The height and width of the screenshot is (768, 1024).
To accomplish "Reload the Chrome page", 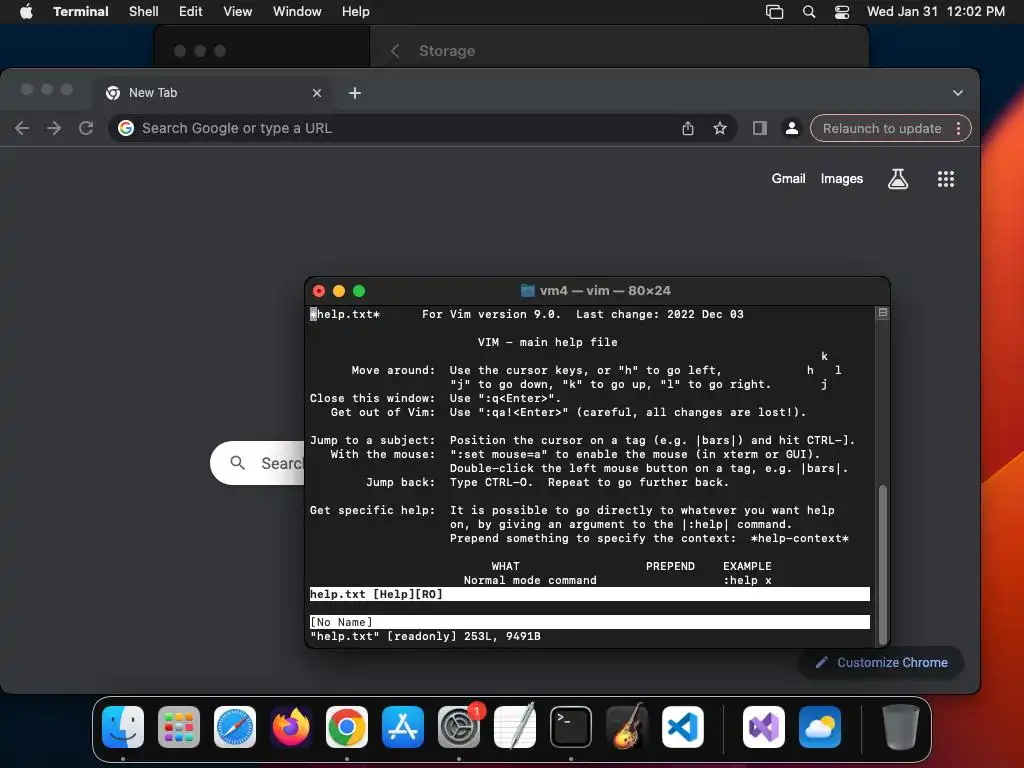I will 86,128.
